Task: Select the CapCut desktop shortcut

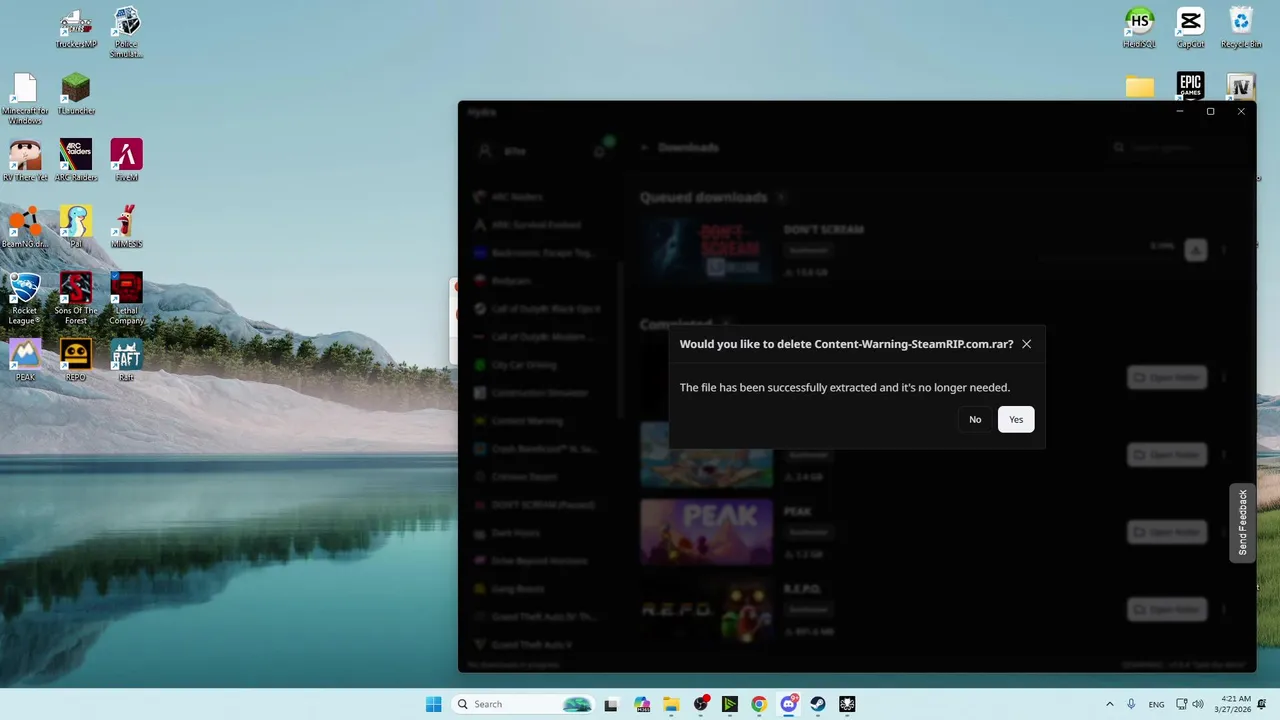Action: [1190, 27]
